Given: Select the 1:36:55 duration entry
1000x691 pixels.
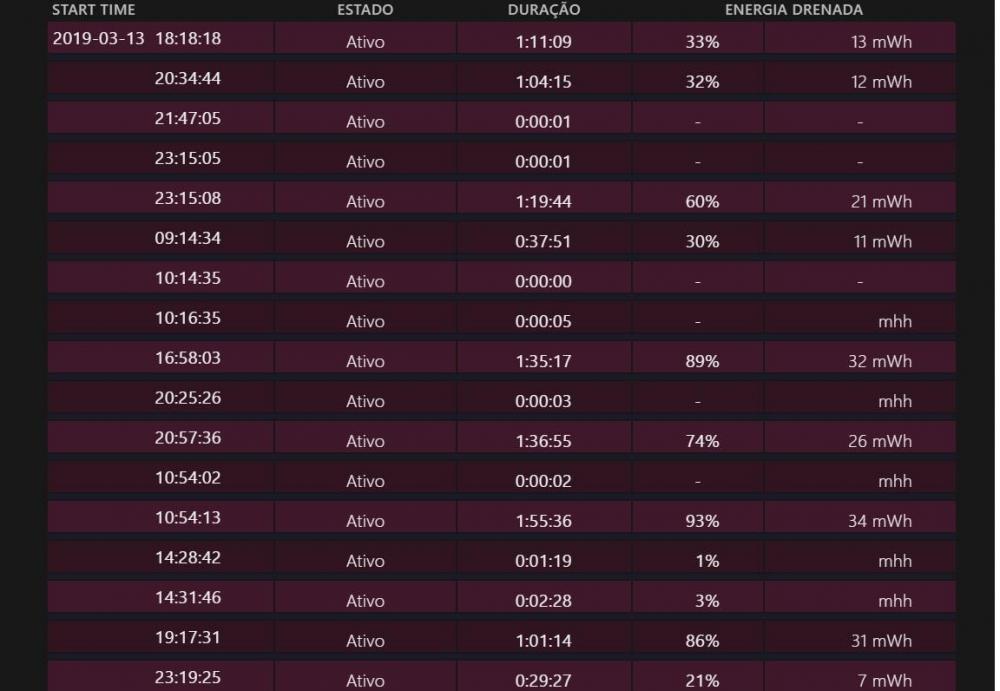Looking at the screenshot, I should pos(544,441).
